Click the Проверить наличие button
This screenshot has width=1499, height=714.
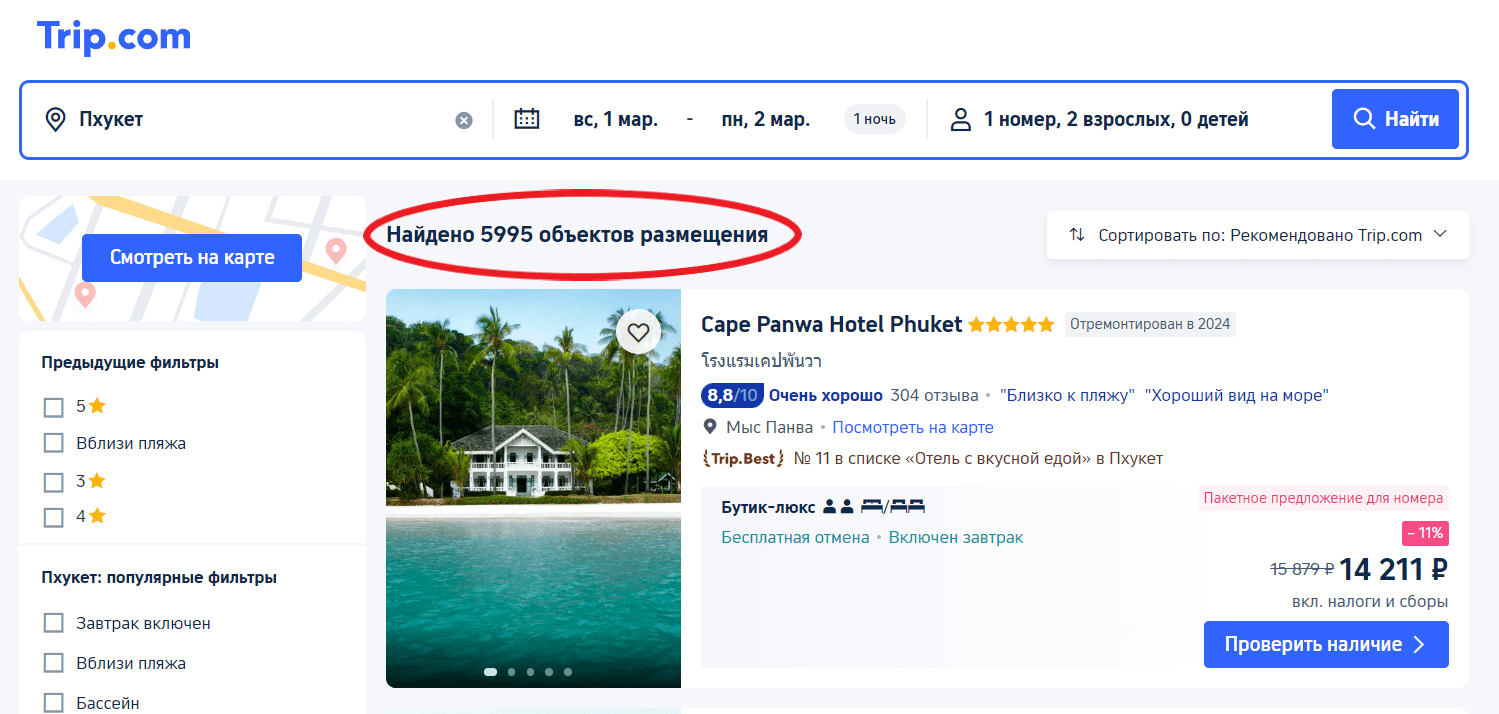pyautogui.click(x=1325, y=644)
